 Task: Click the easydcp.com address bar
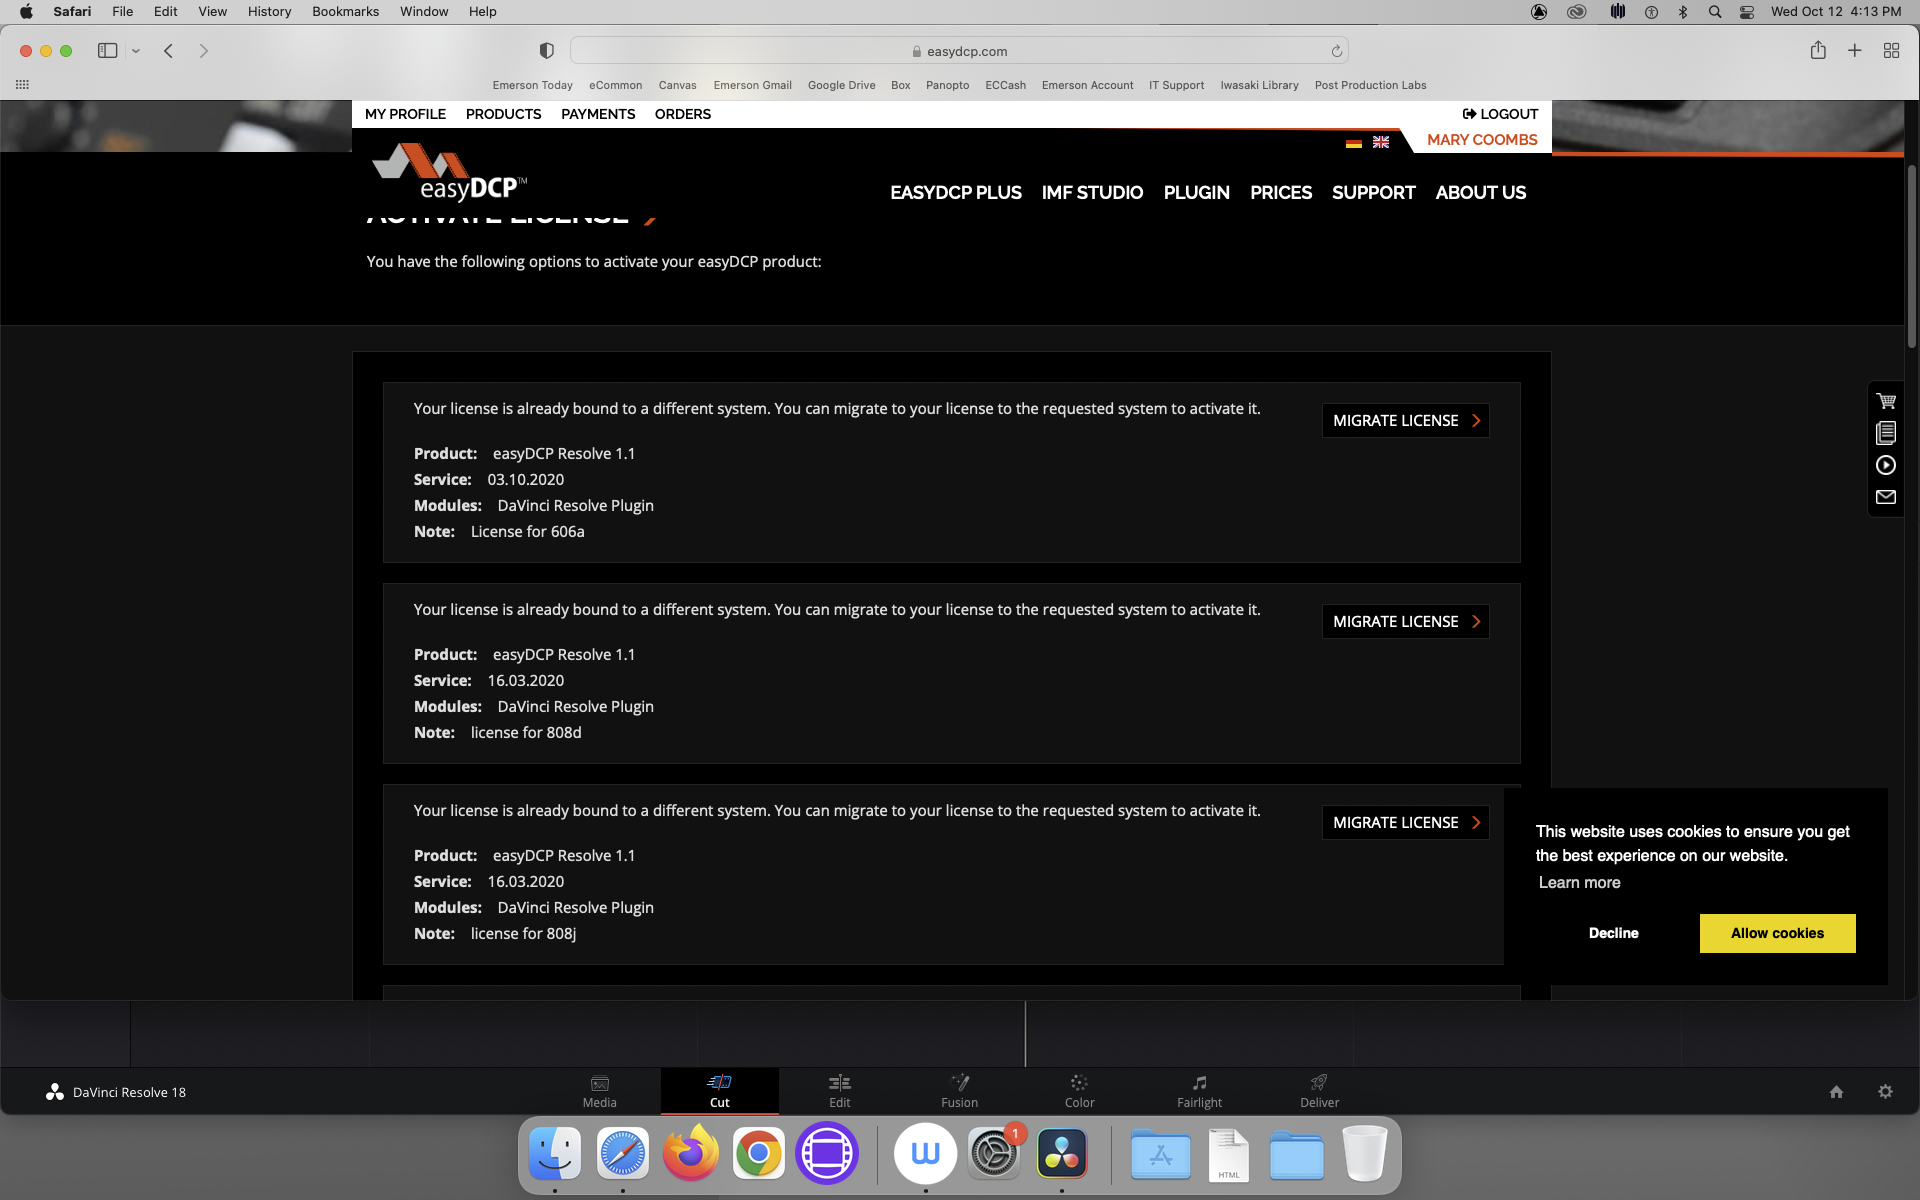coord(959,51)
